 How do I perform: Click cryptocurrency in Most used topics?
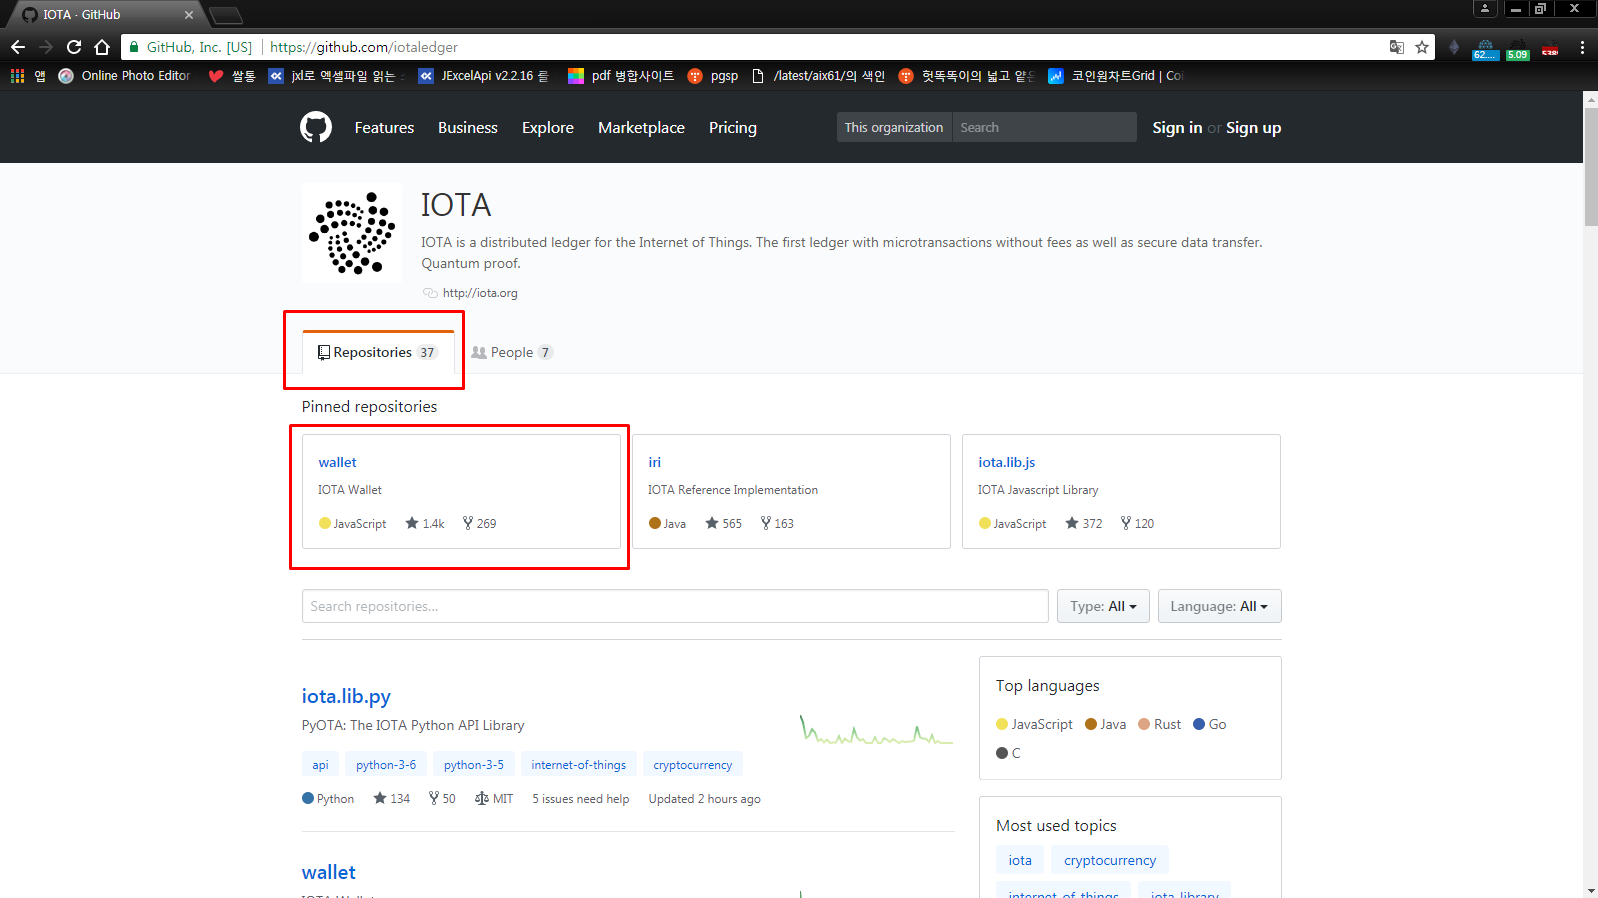tap(1110, 860)
